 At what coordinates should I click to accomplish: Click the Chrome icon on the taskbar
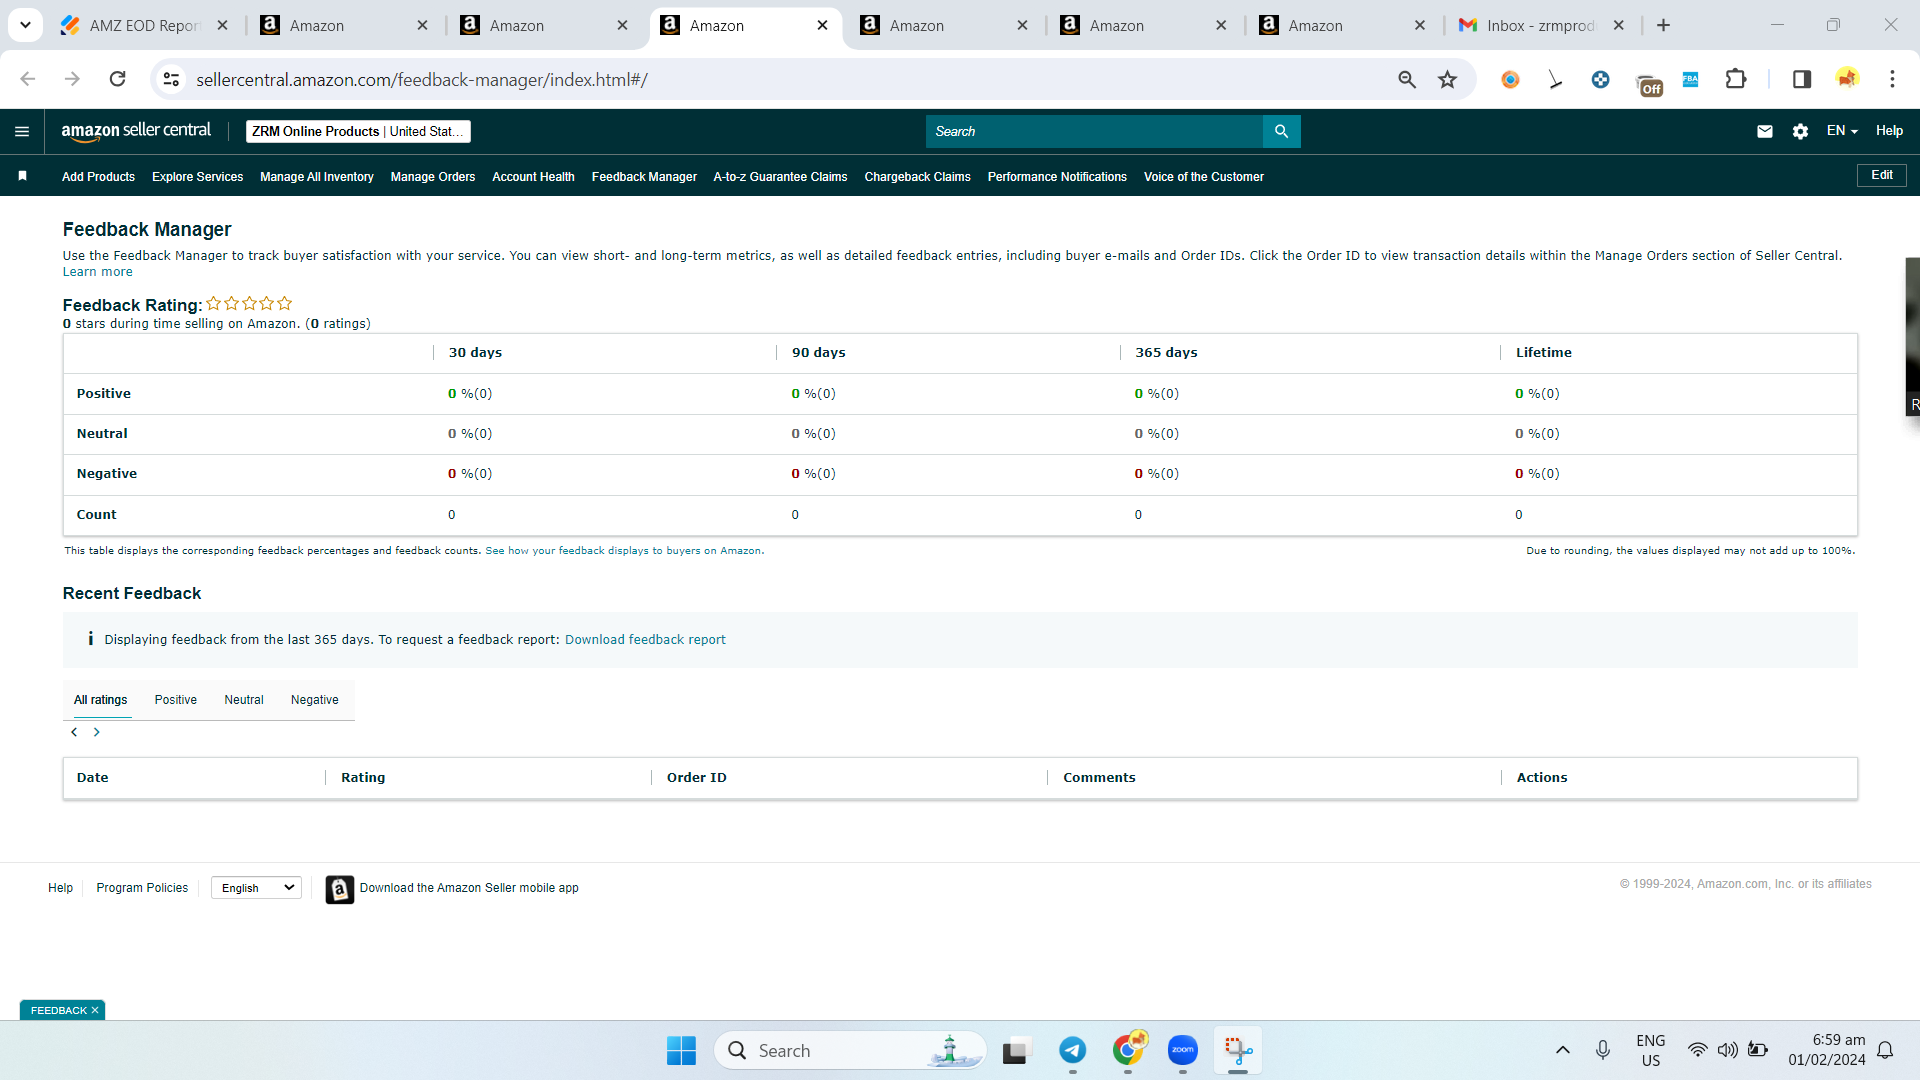(x=1128, y=1050)
